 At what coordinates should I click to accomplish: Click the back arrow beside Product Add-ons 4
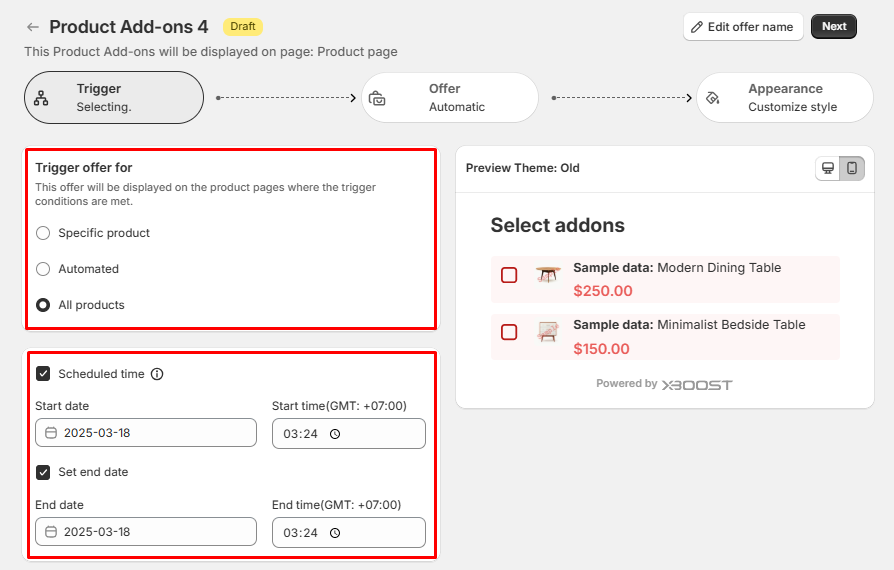[x=33, y=27]
